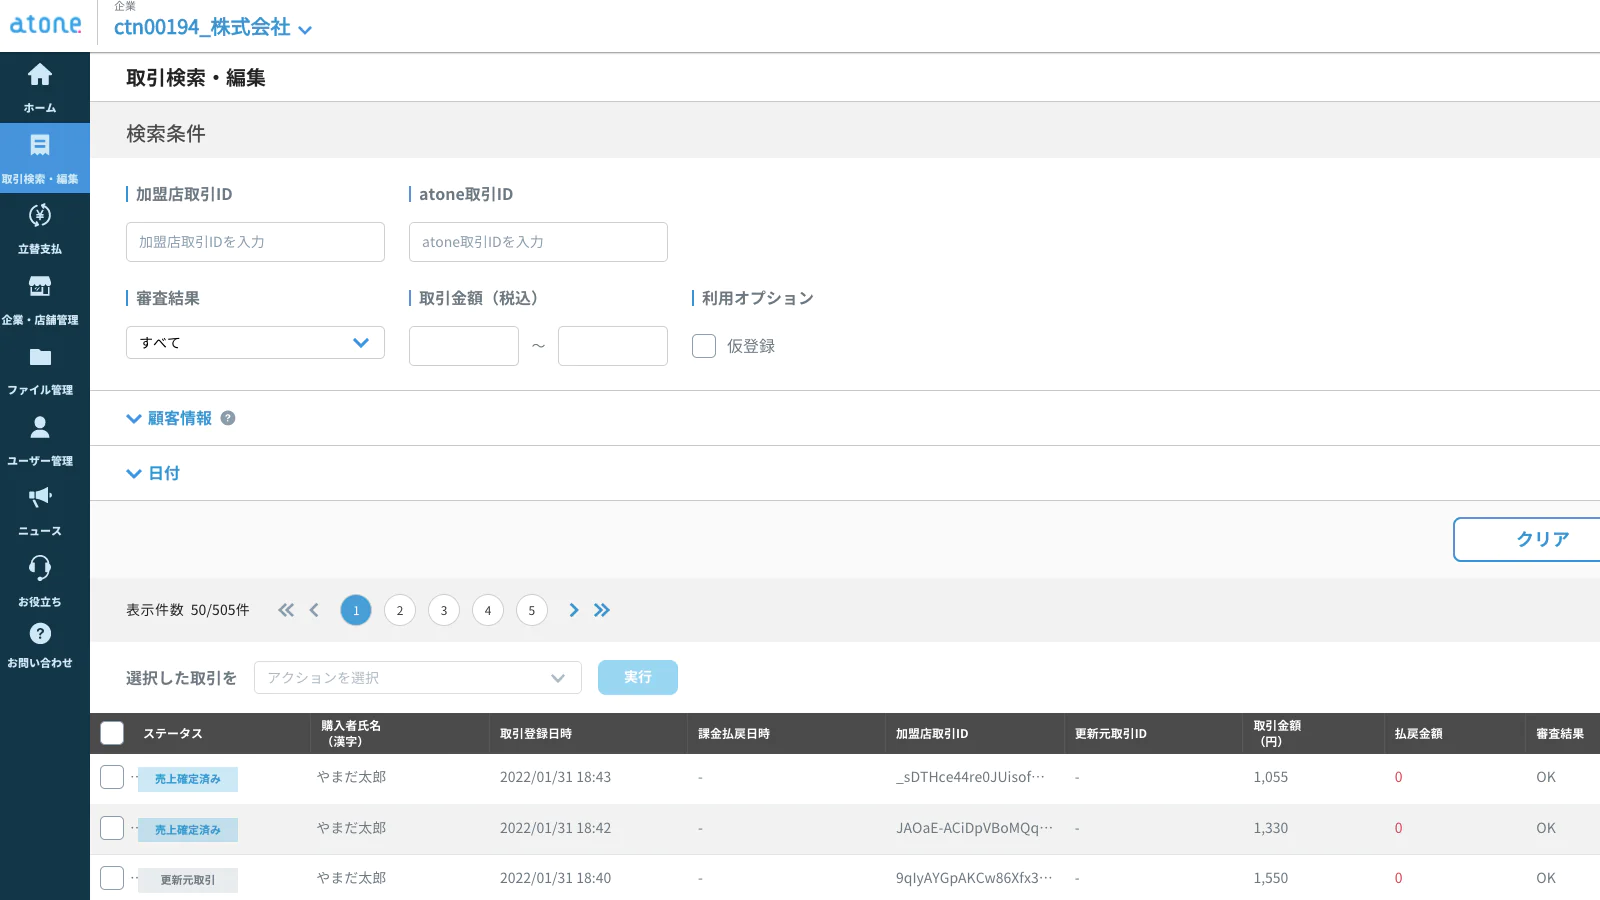Select the 18:43 transaction row checkbox
The width and height of the screenshot is (1600, 900).
tap(112, 777)
